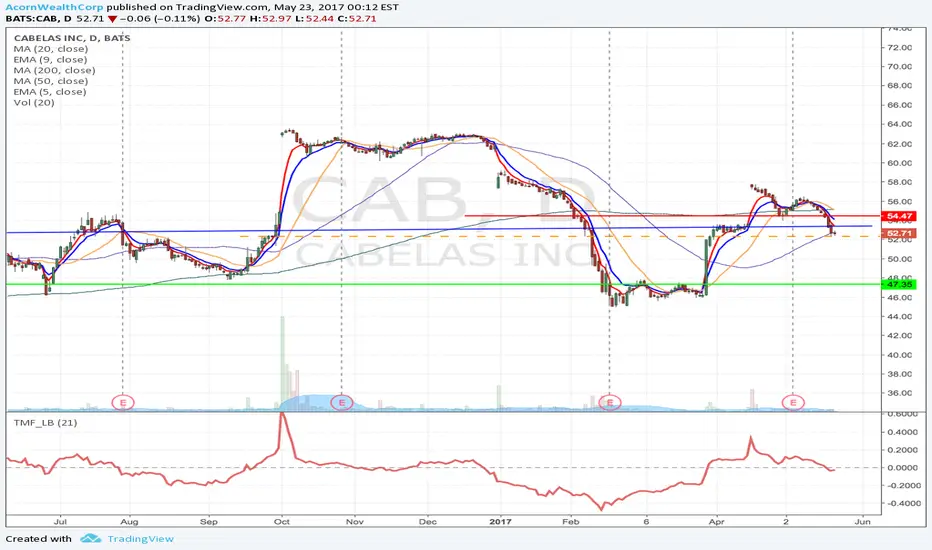
Task: Open the TradingView link beside 'Created with'
Action: (x=140, y=539)
